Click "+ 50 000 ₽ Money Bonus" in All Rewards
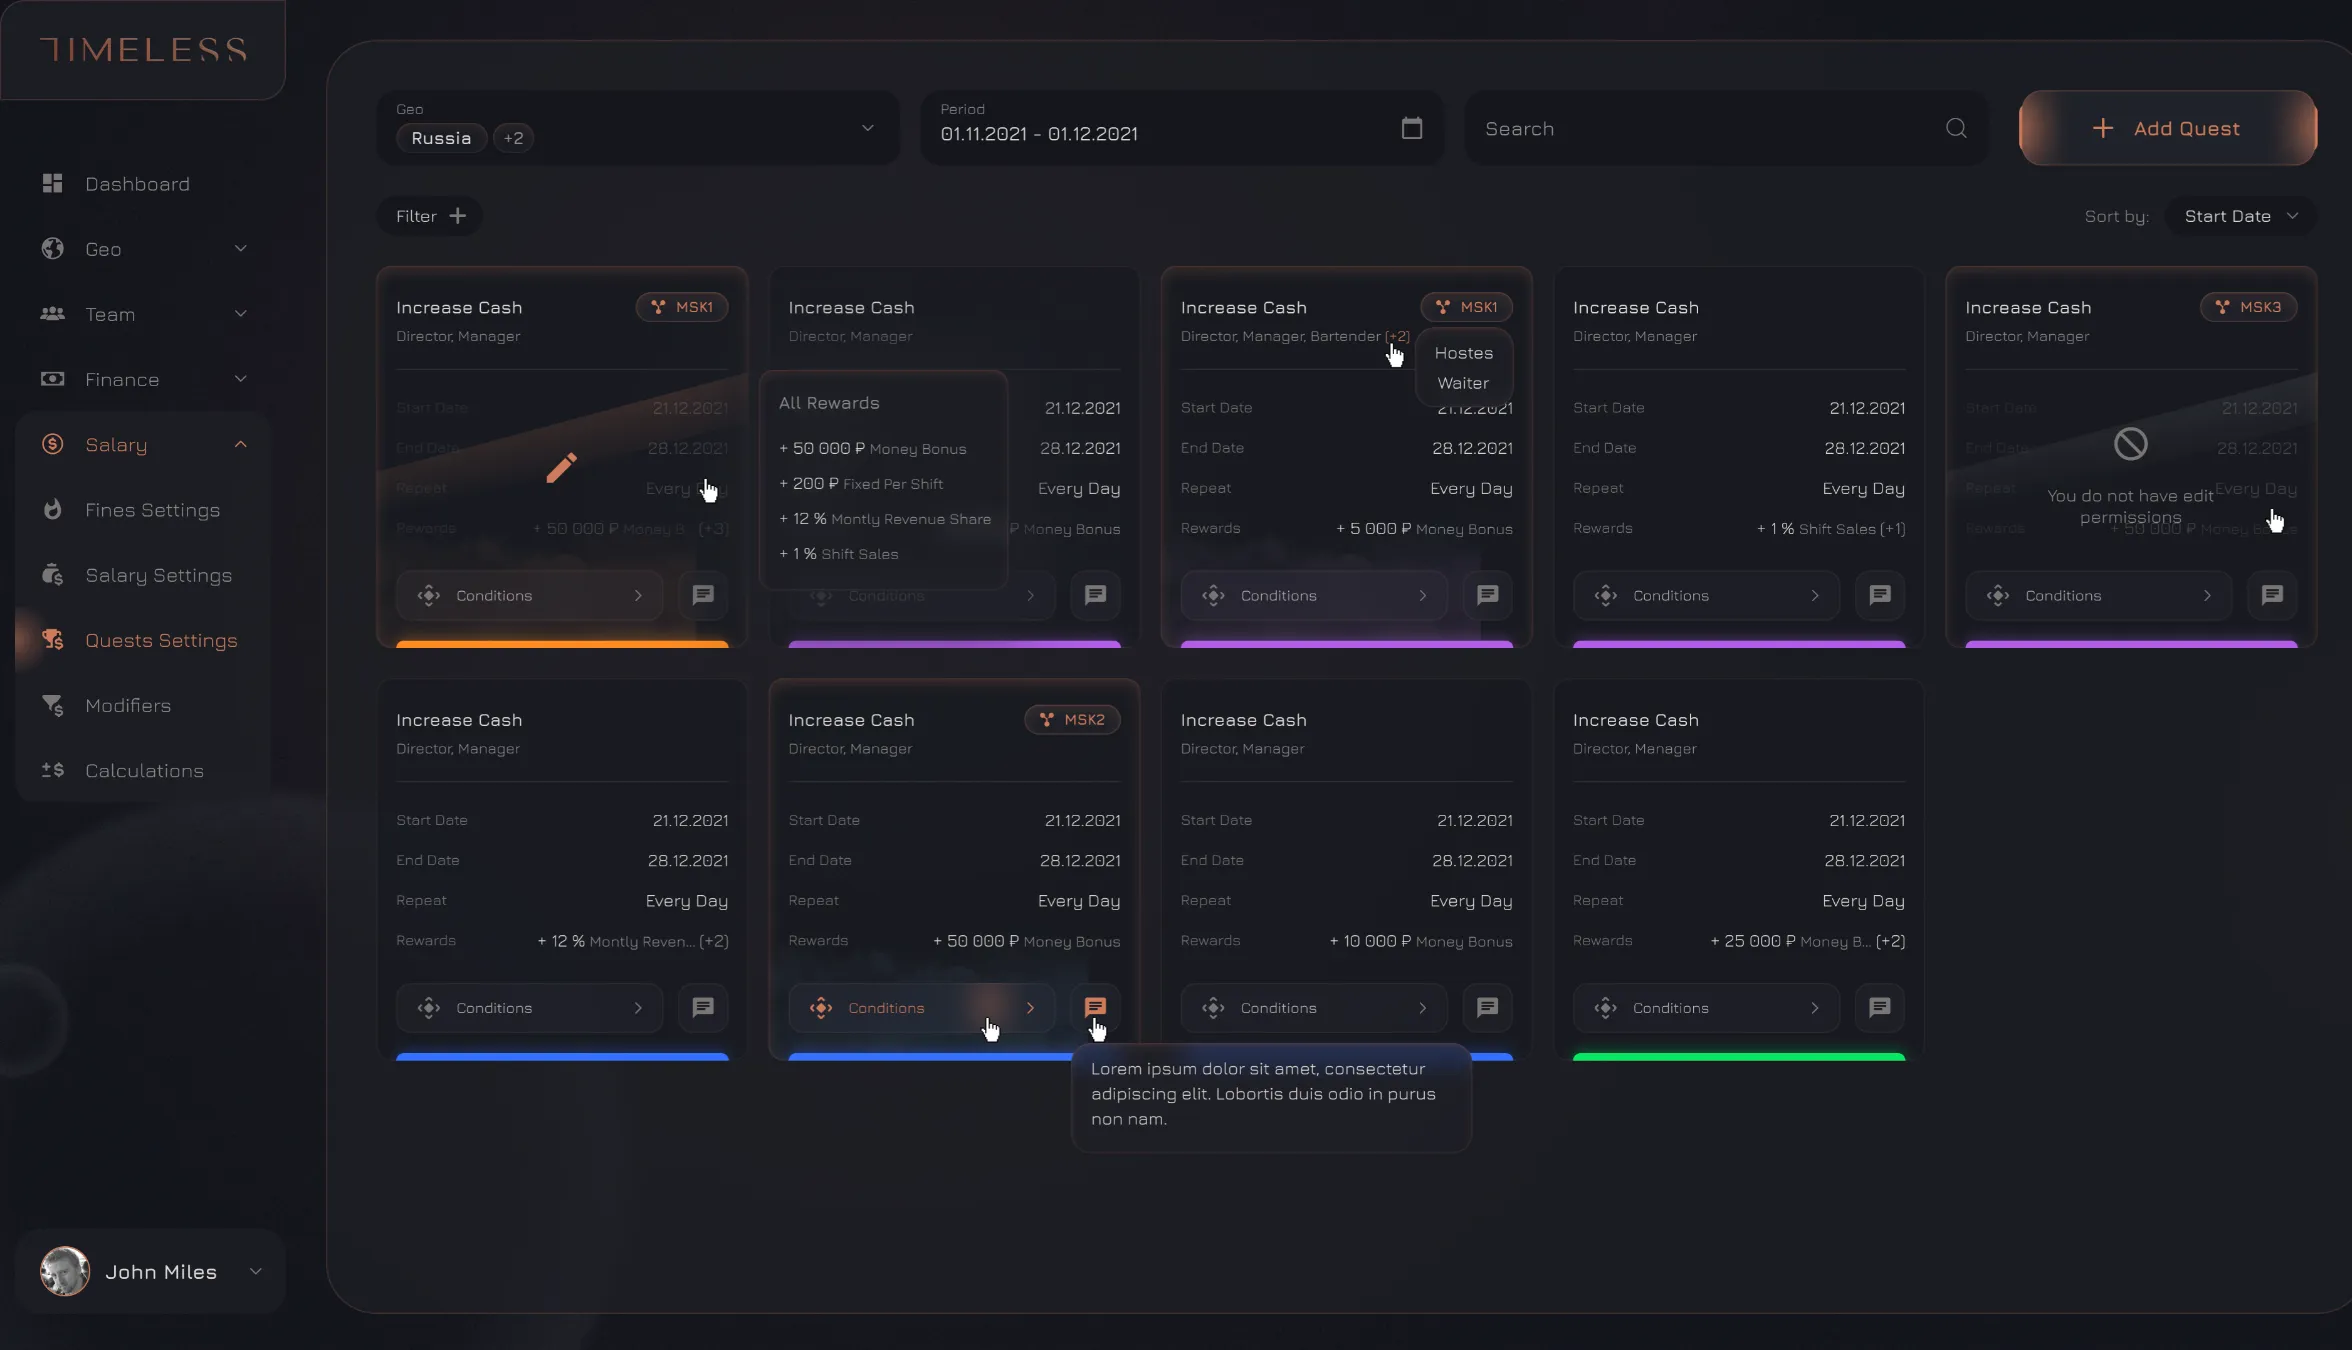The height and width of the screenshot is (1350, 2352). [x=873, y=449]
